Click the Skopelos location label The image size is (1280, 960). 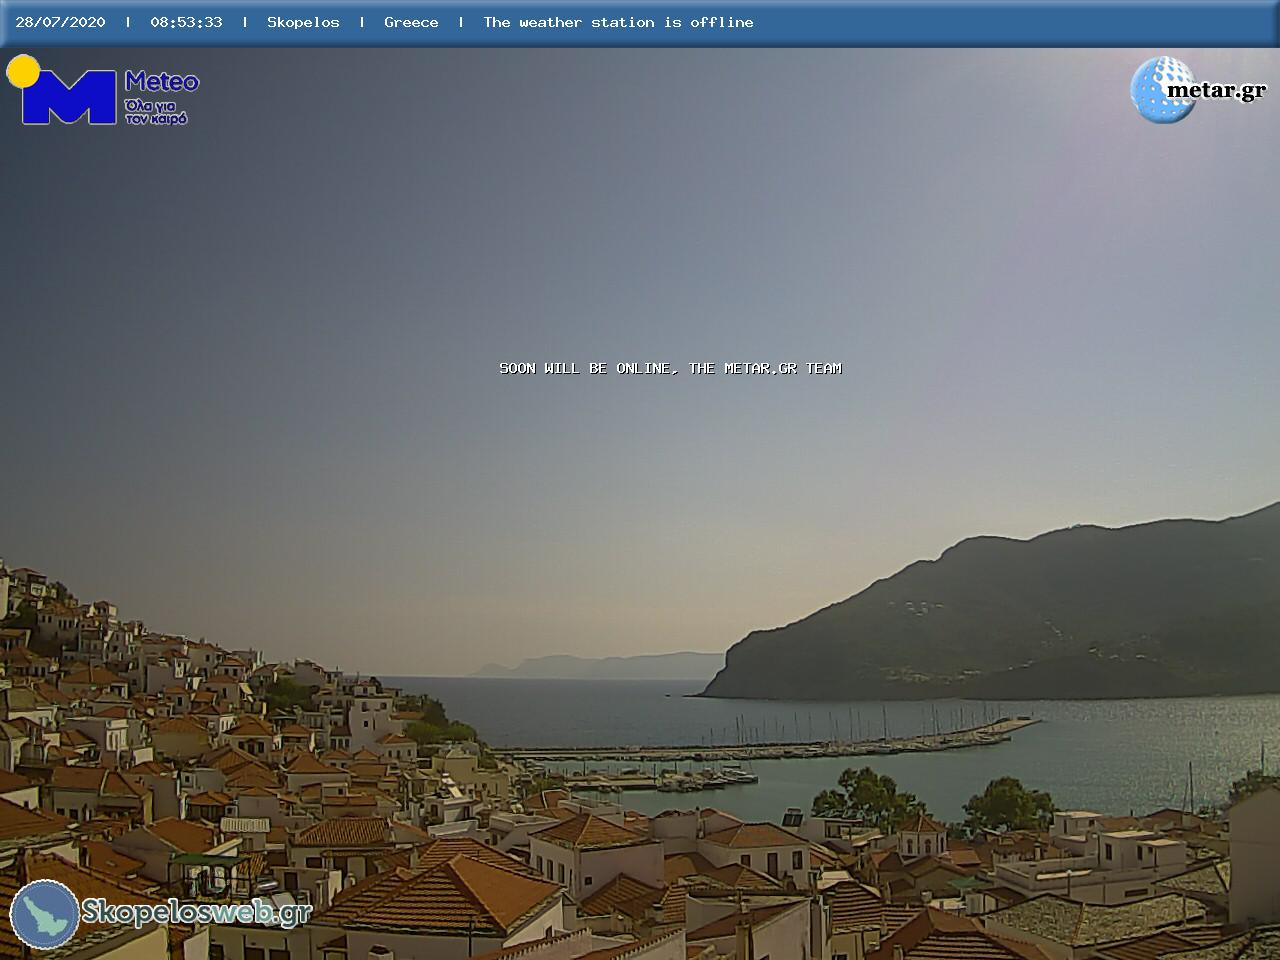[x=303, y=22]
